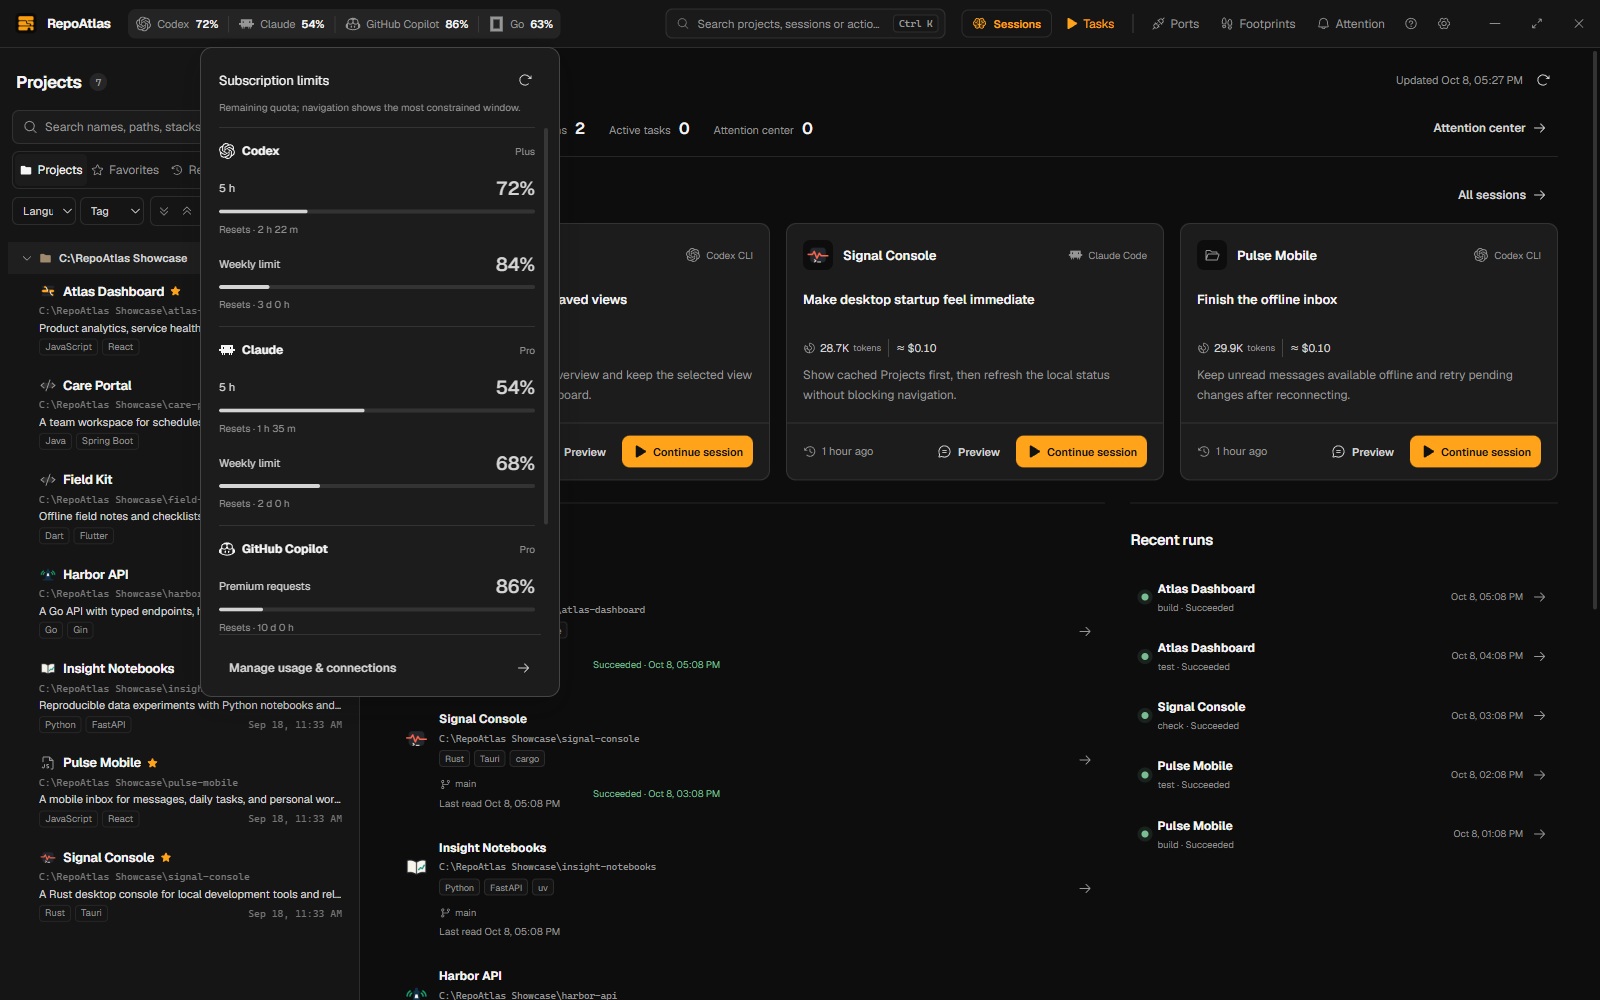
Task: Preview the Signal Console session
Action: tap(969, 452)
